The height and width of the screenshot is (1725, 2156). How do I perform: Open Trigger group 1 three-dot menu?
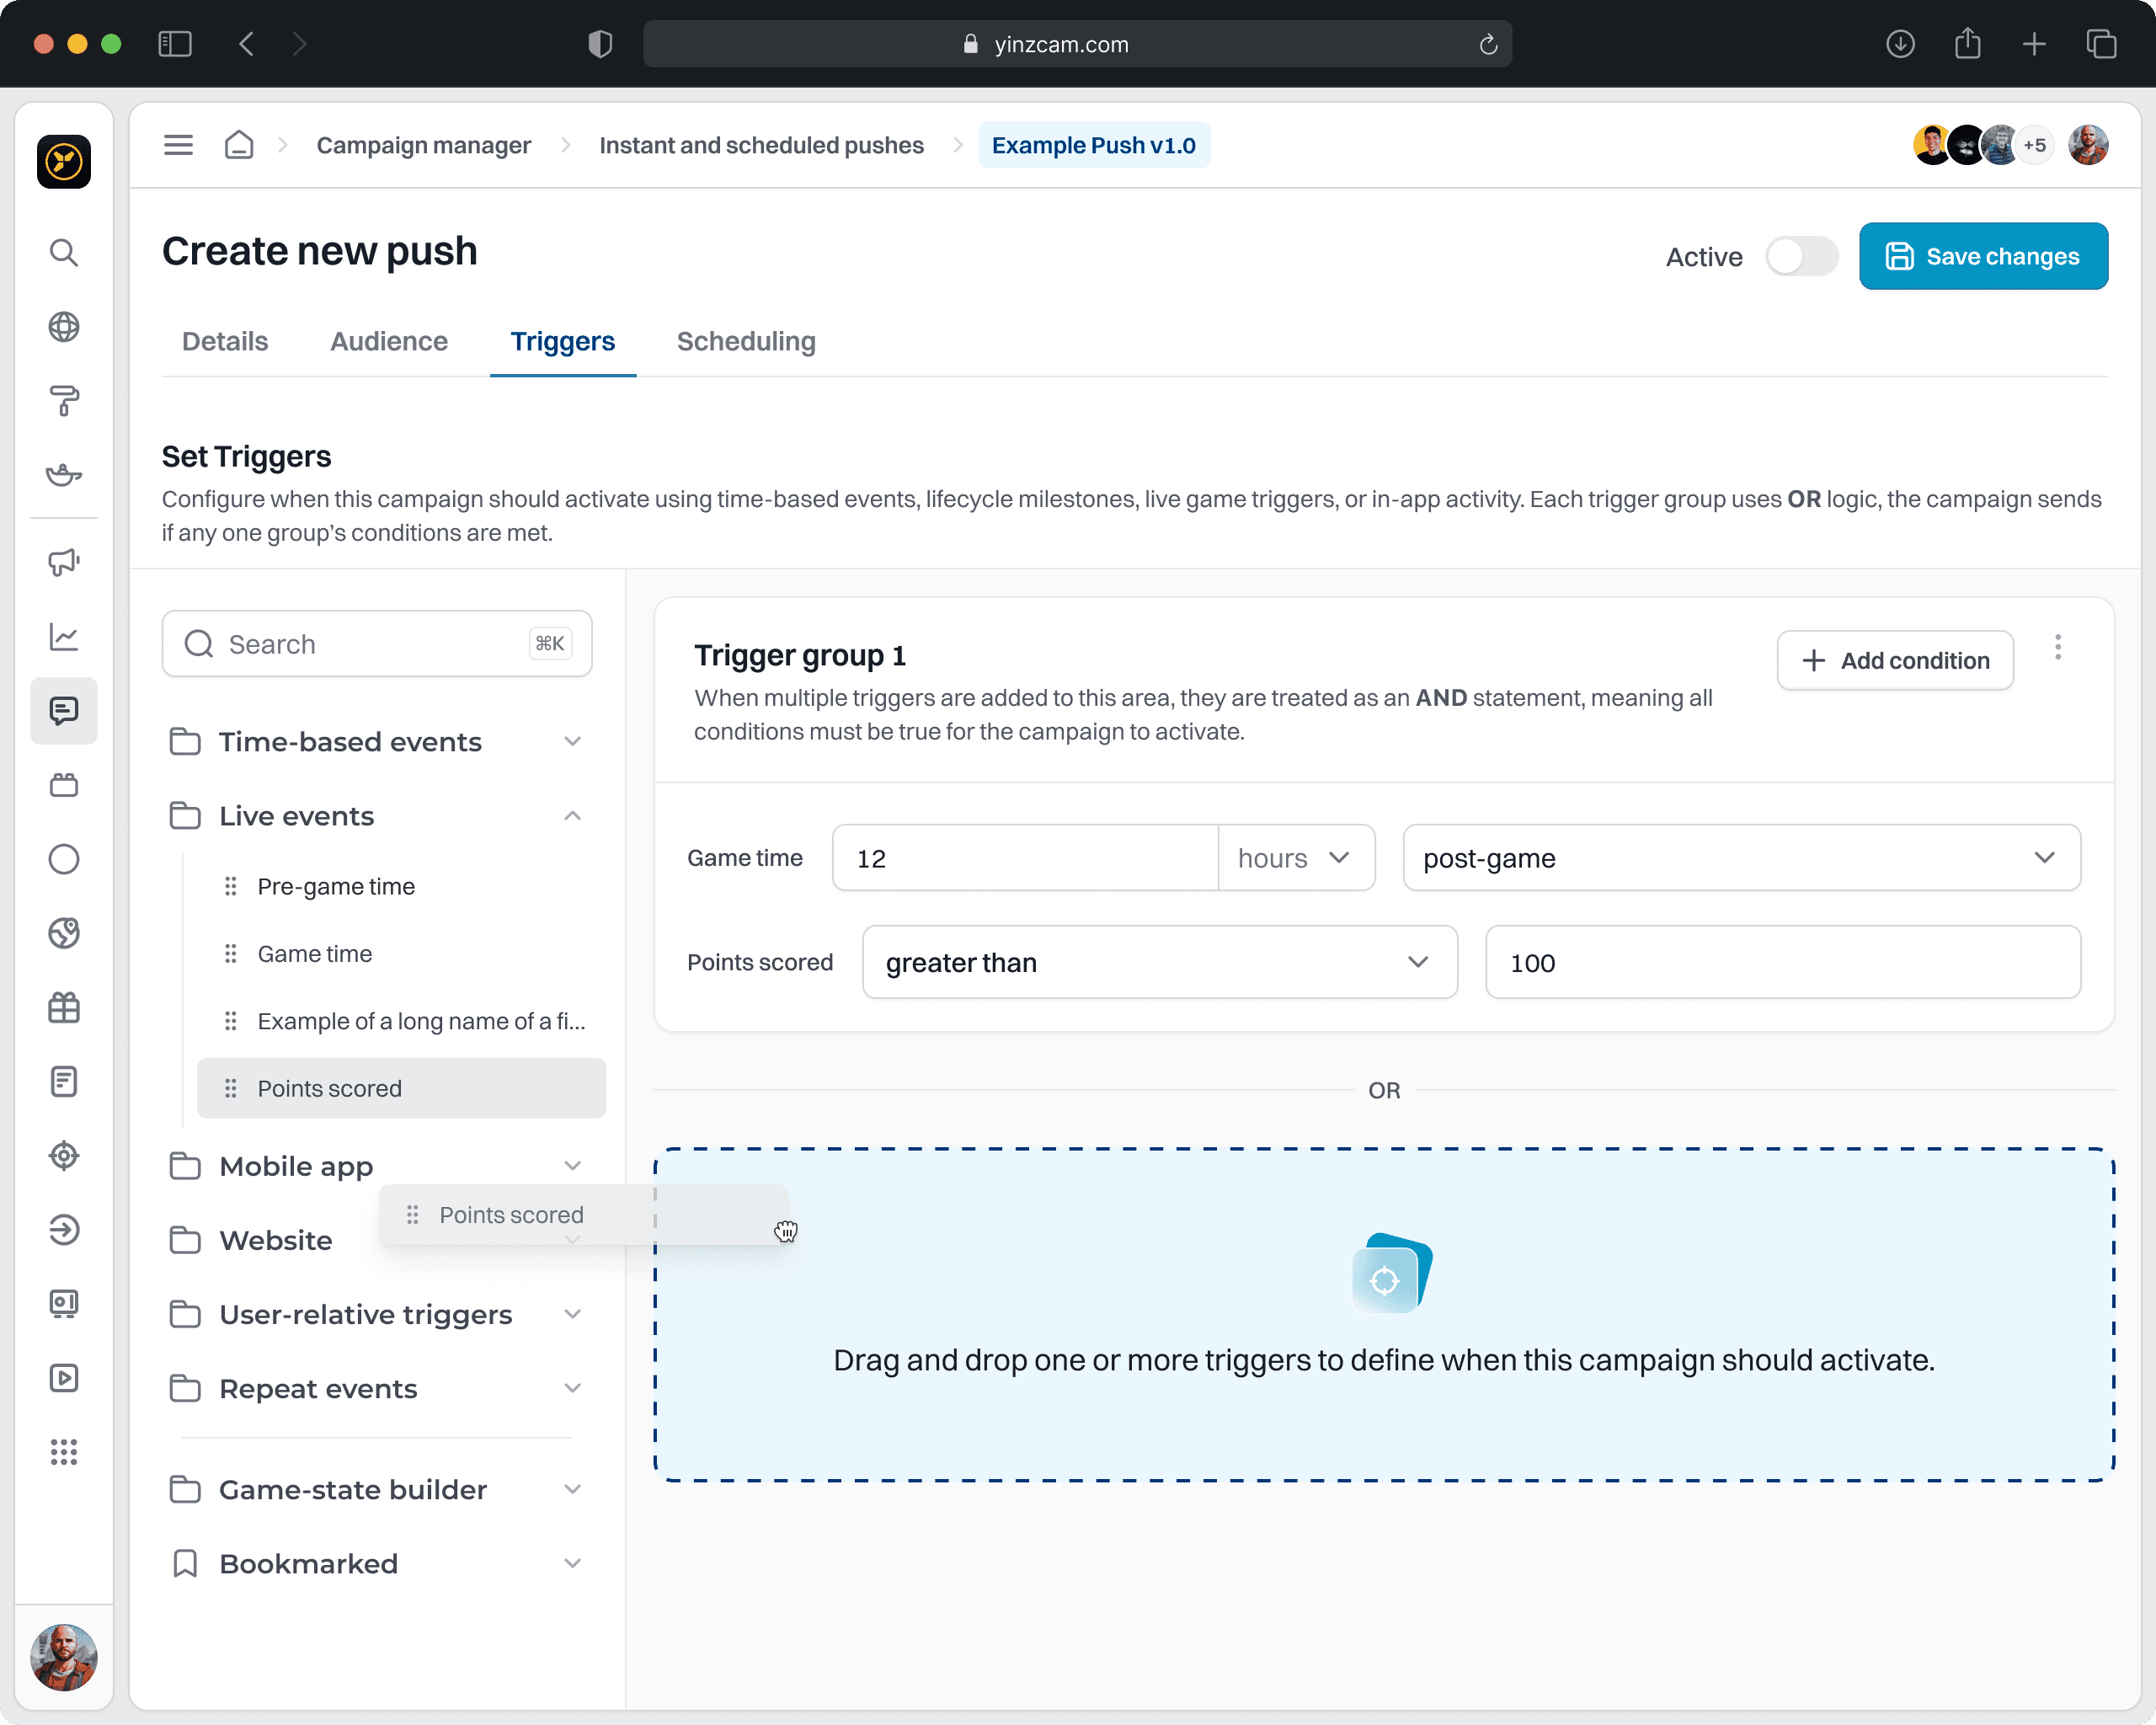click(2057, 647)
